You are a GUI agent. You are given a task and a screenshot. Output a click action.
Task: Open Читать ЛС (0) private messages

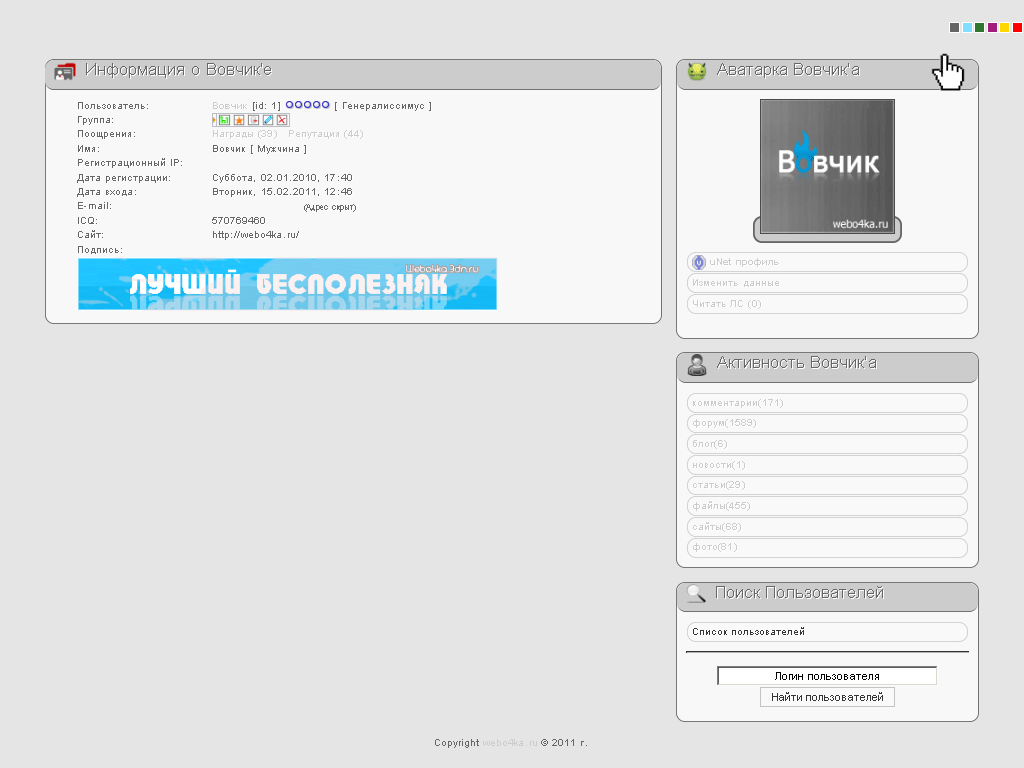827,304
